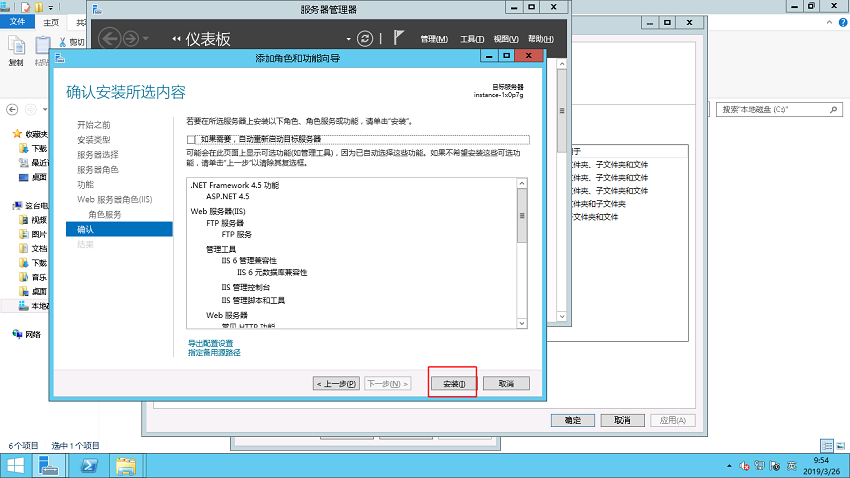The width and height of the screenshot is (850, 478).
Task: Open 主页 tab in Explorer ribbon
Action: pos(51,22)
